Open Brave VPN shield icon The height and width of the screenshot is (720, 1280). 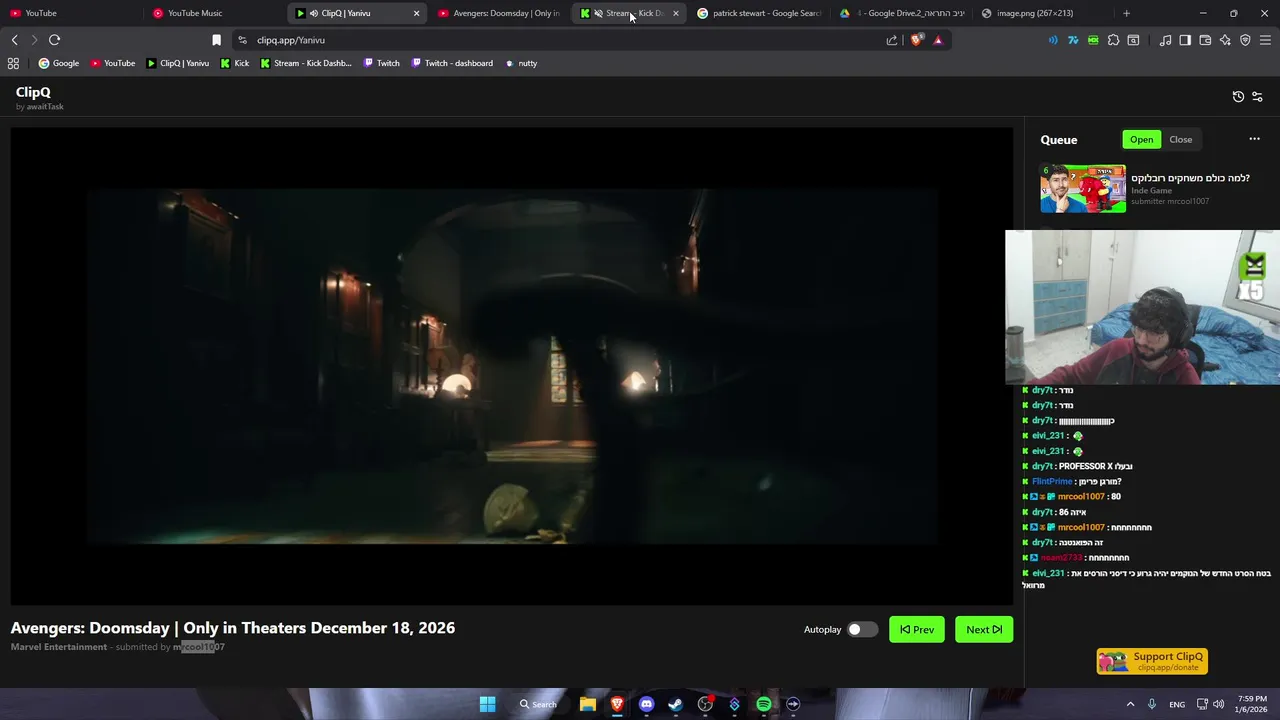point(1245,40)
